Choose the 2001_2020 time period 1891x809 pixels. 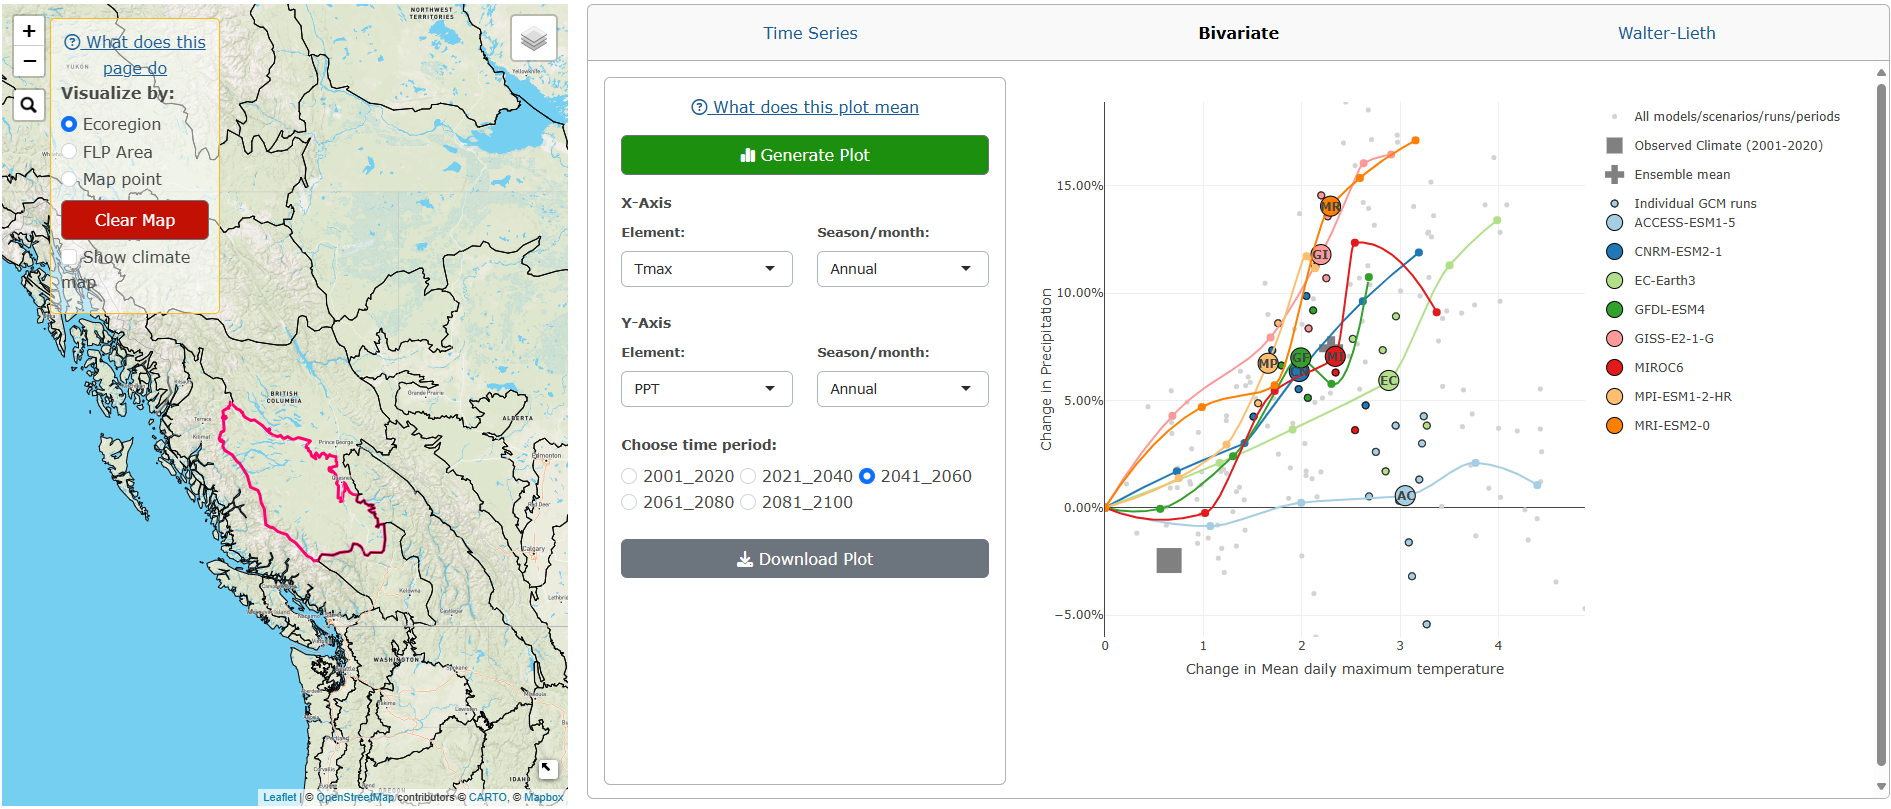point(629,476)
